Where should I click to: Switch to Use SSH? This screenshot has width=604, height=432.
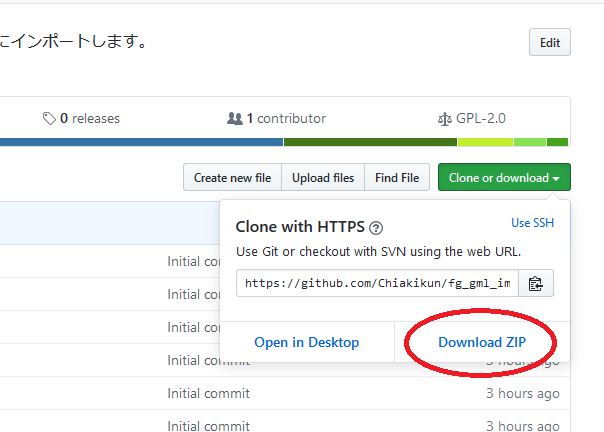click(532, 223)
